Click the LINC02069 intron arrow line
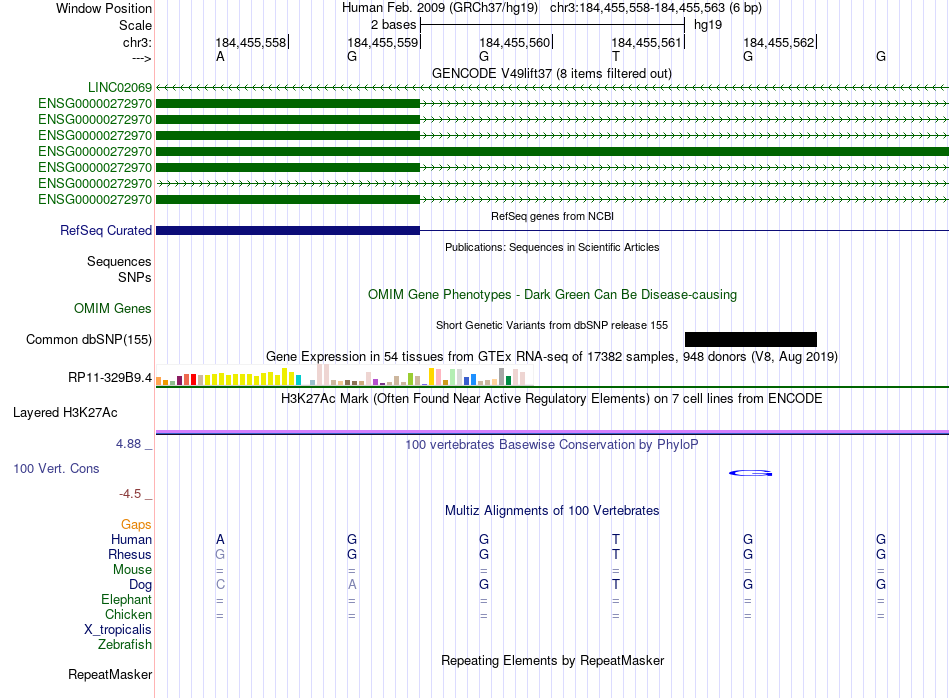The image size is (950, 698). 553,88
